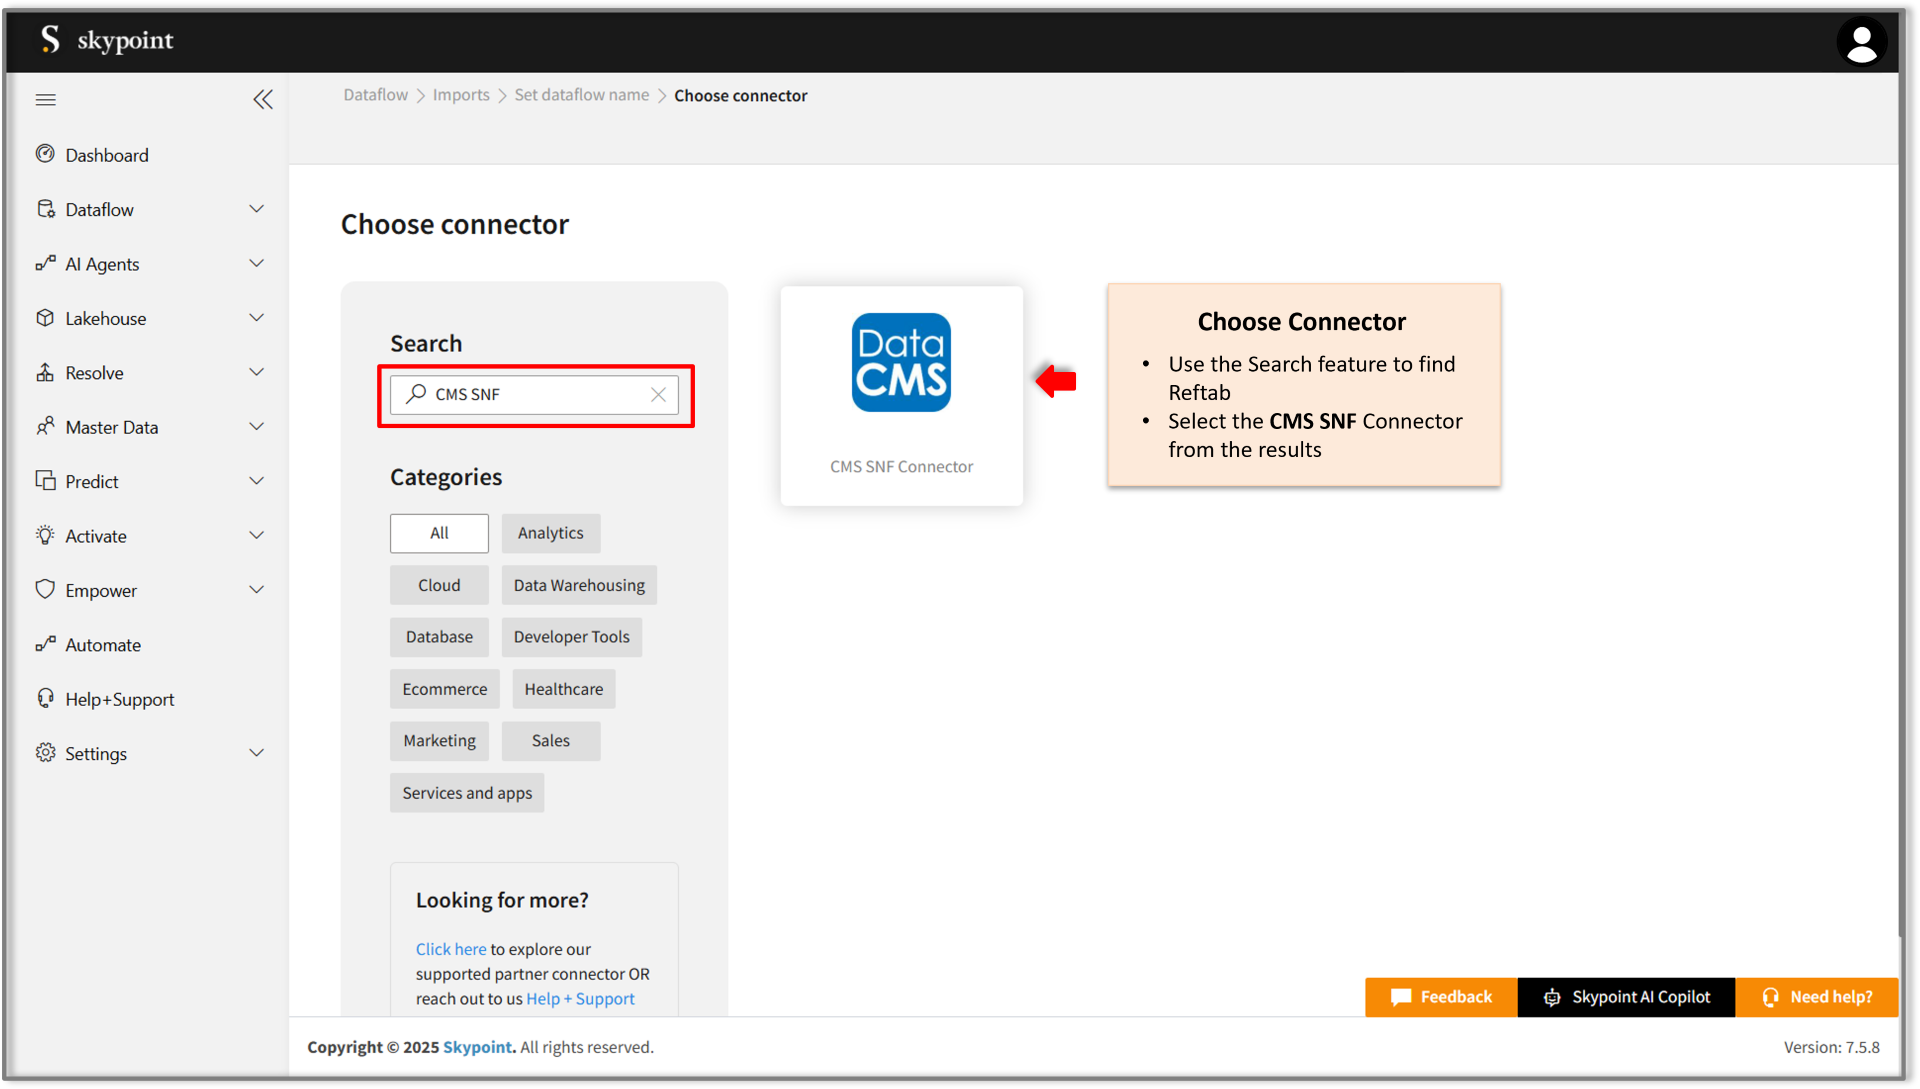Navigate to Imports via the breadcrumb
1920x1089 pixels.
(x=461, y=94)
